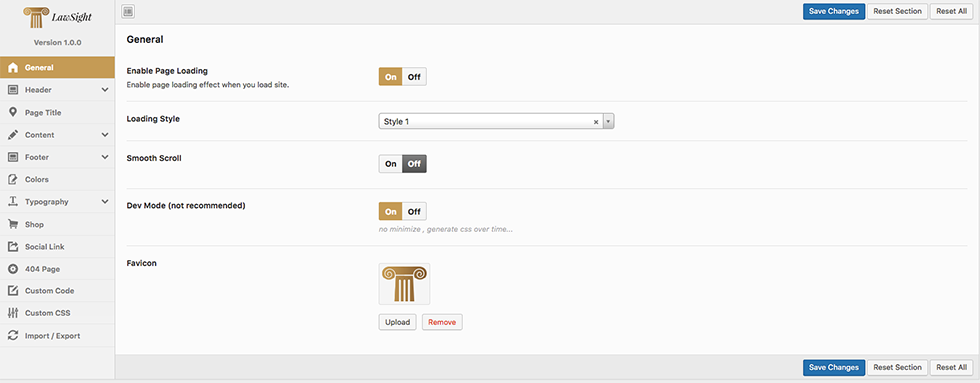This screenshot has width=980, height=383.
Task: Open the Import / Export section
Action: [58, 336]
